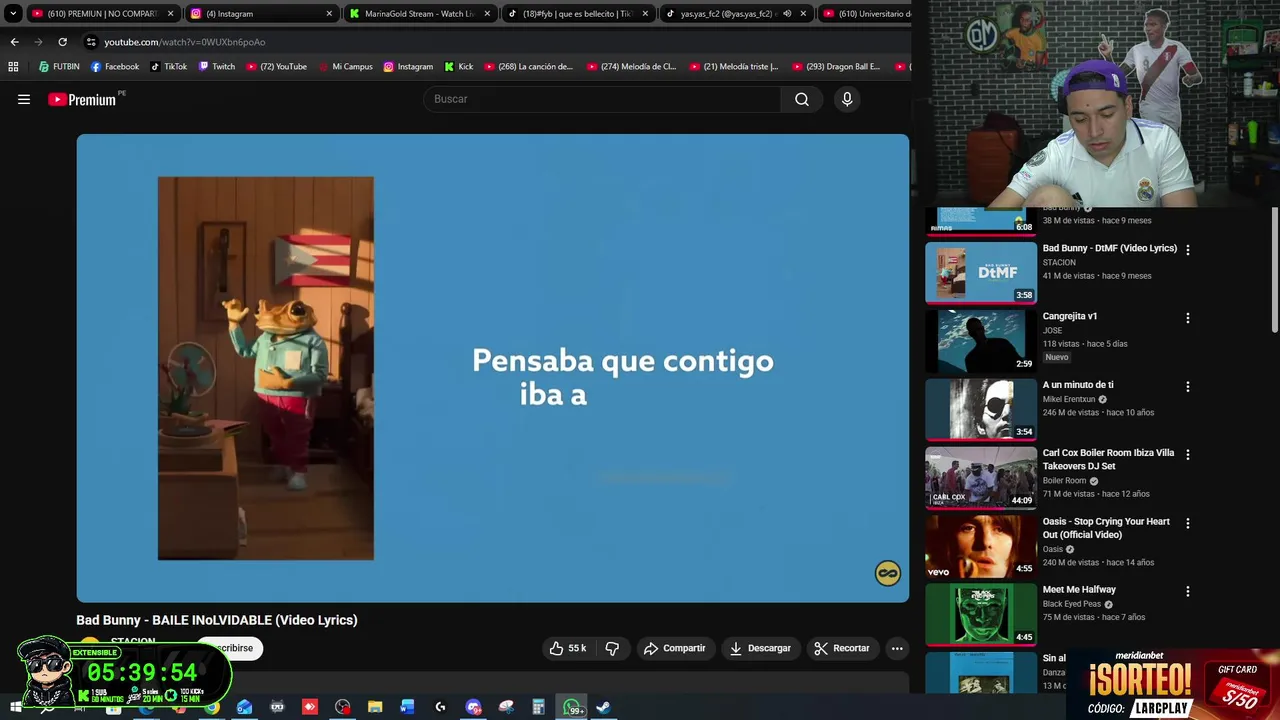Open options for Oasis Stop Crying video
Viewport: 1280px width, 720px height.
1188,523
